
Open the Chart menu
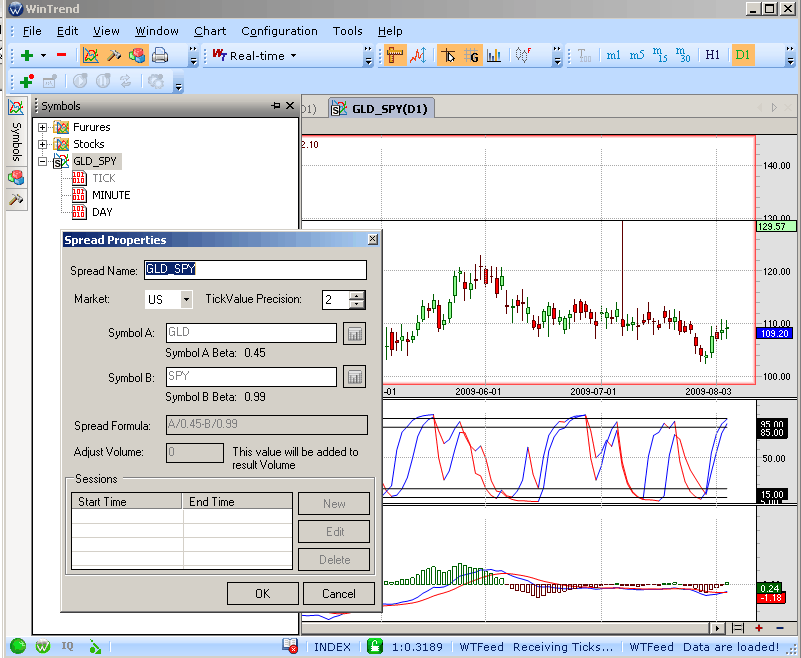(x=210, y=31)
